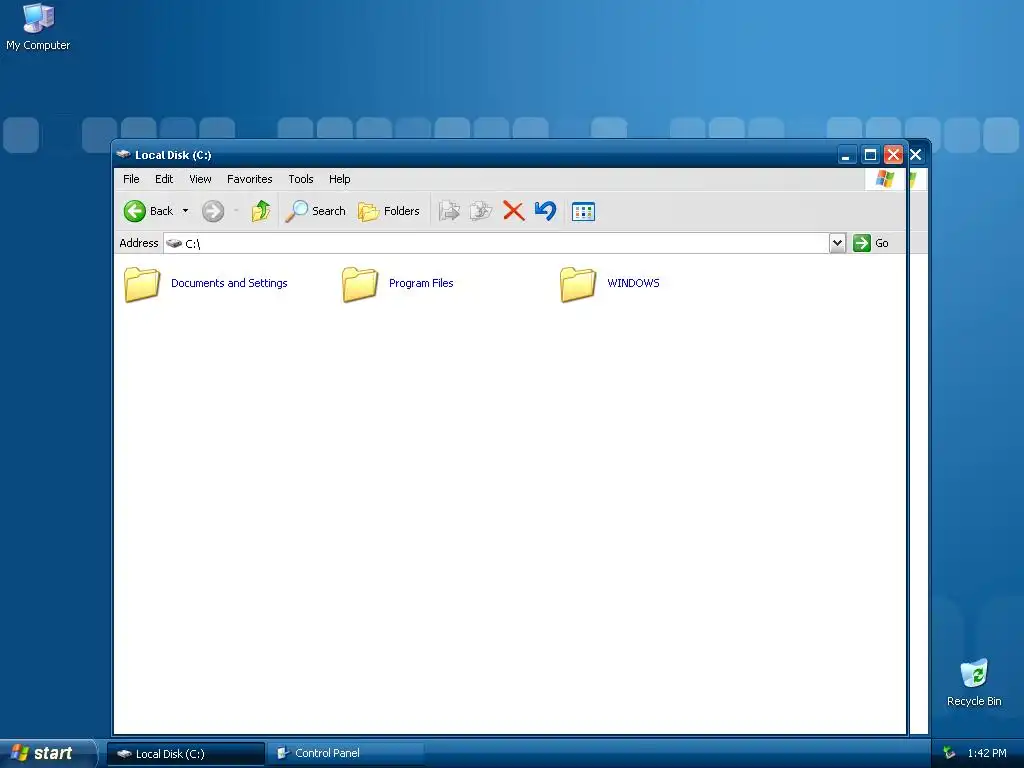Viewport: 1024px width, 768px height.
Task: Go up one folder level
Action: tap(261, 211)
